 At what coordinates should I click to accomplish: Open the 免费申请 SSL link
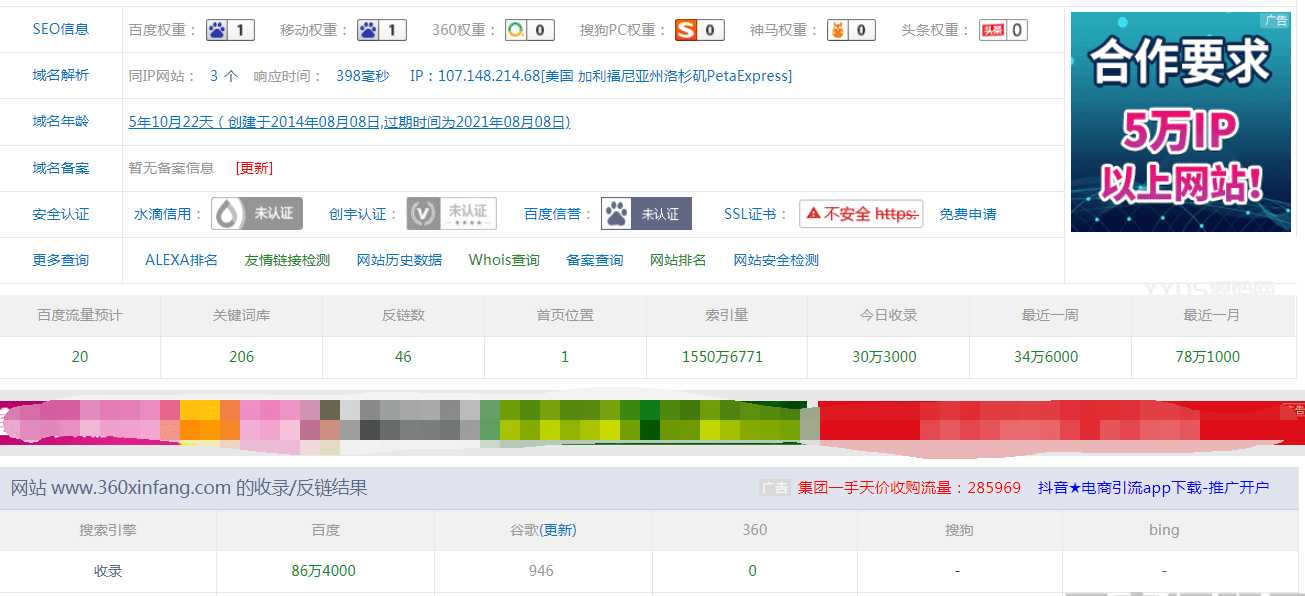(968, 214)
